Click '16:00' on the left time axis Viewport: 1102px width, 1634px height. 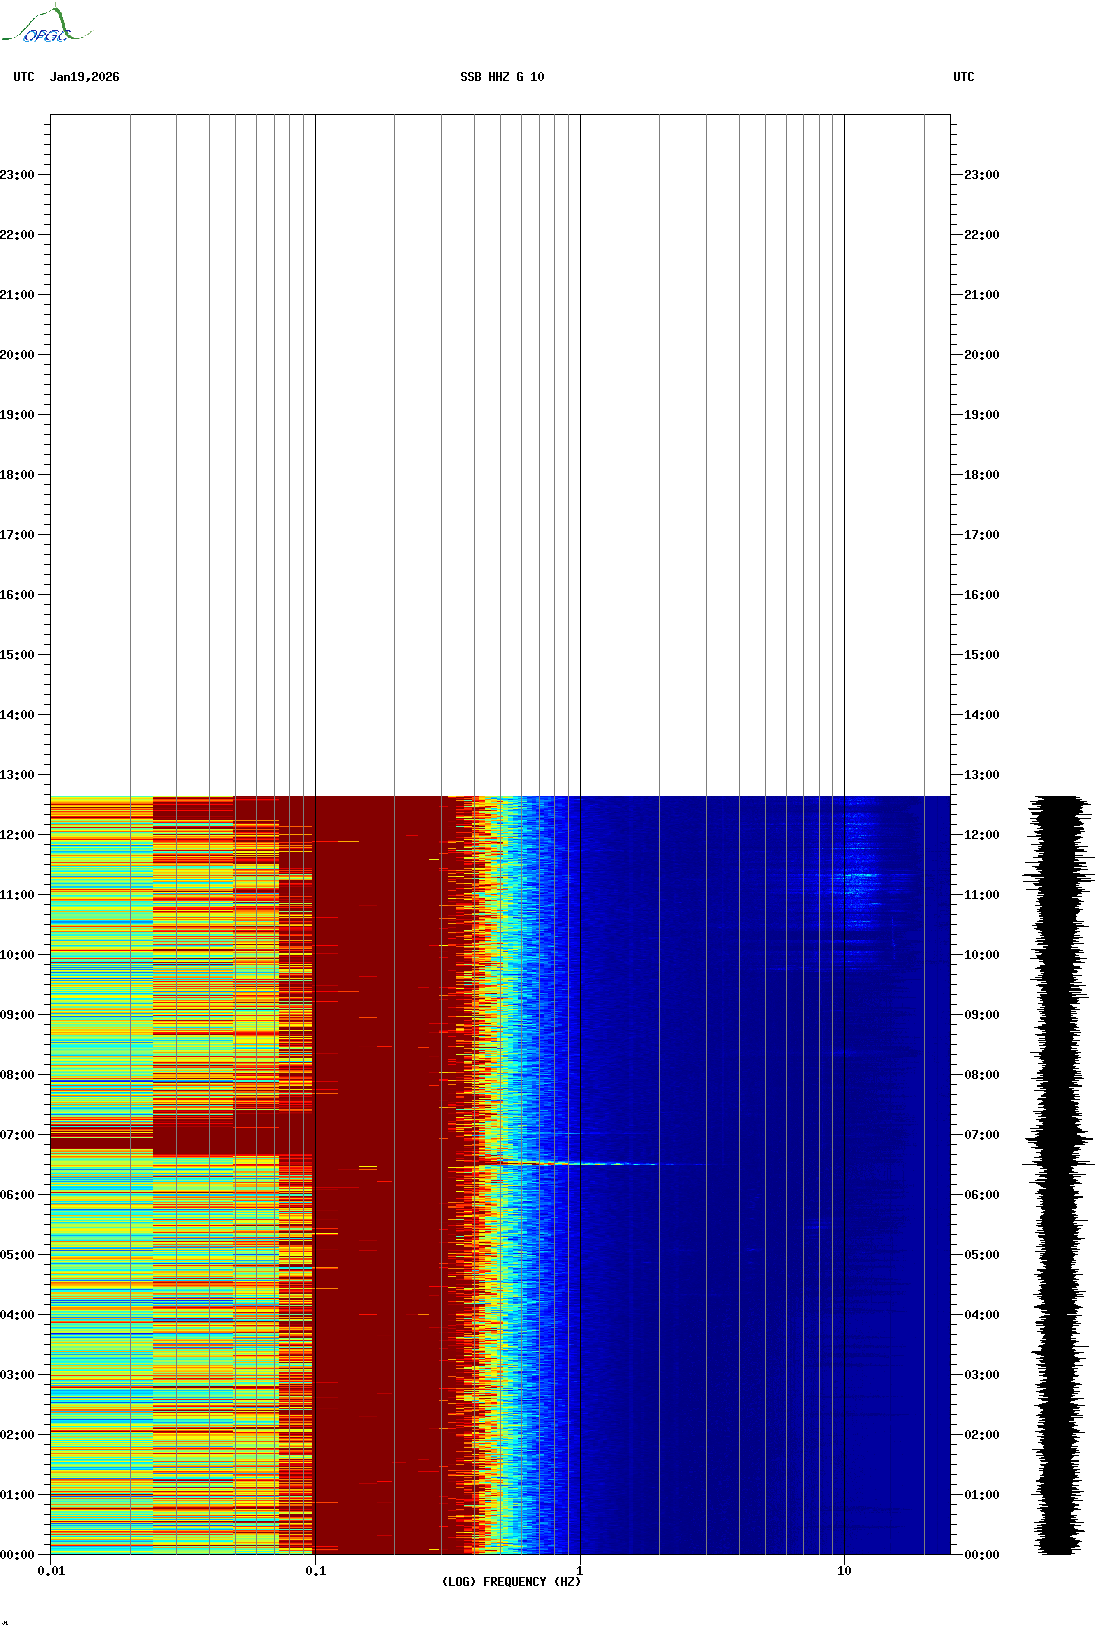click(x=17, y=595)
